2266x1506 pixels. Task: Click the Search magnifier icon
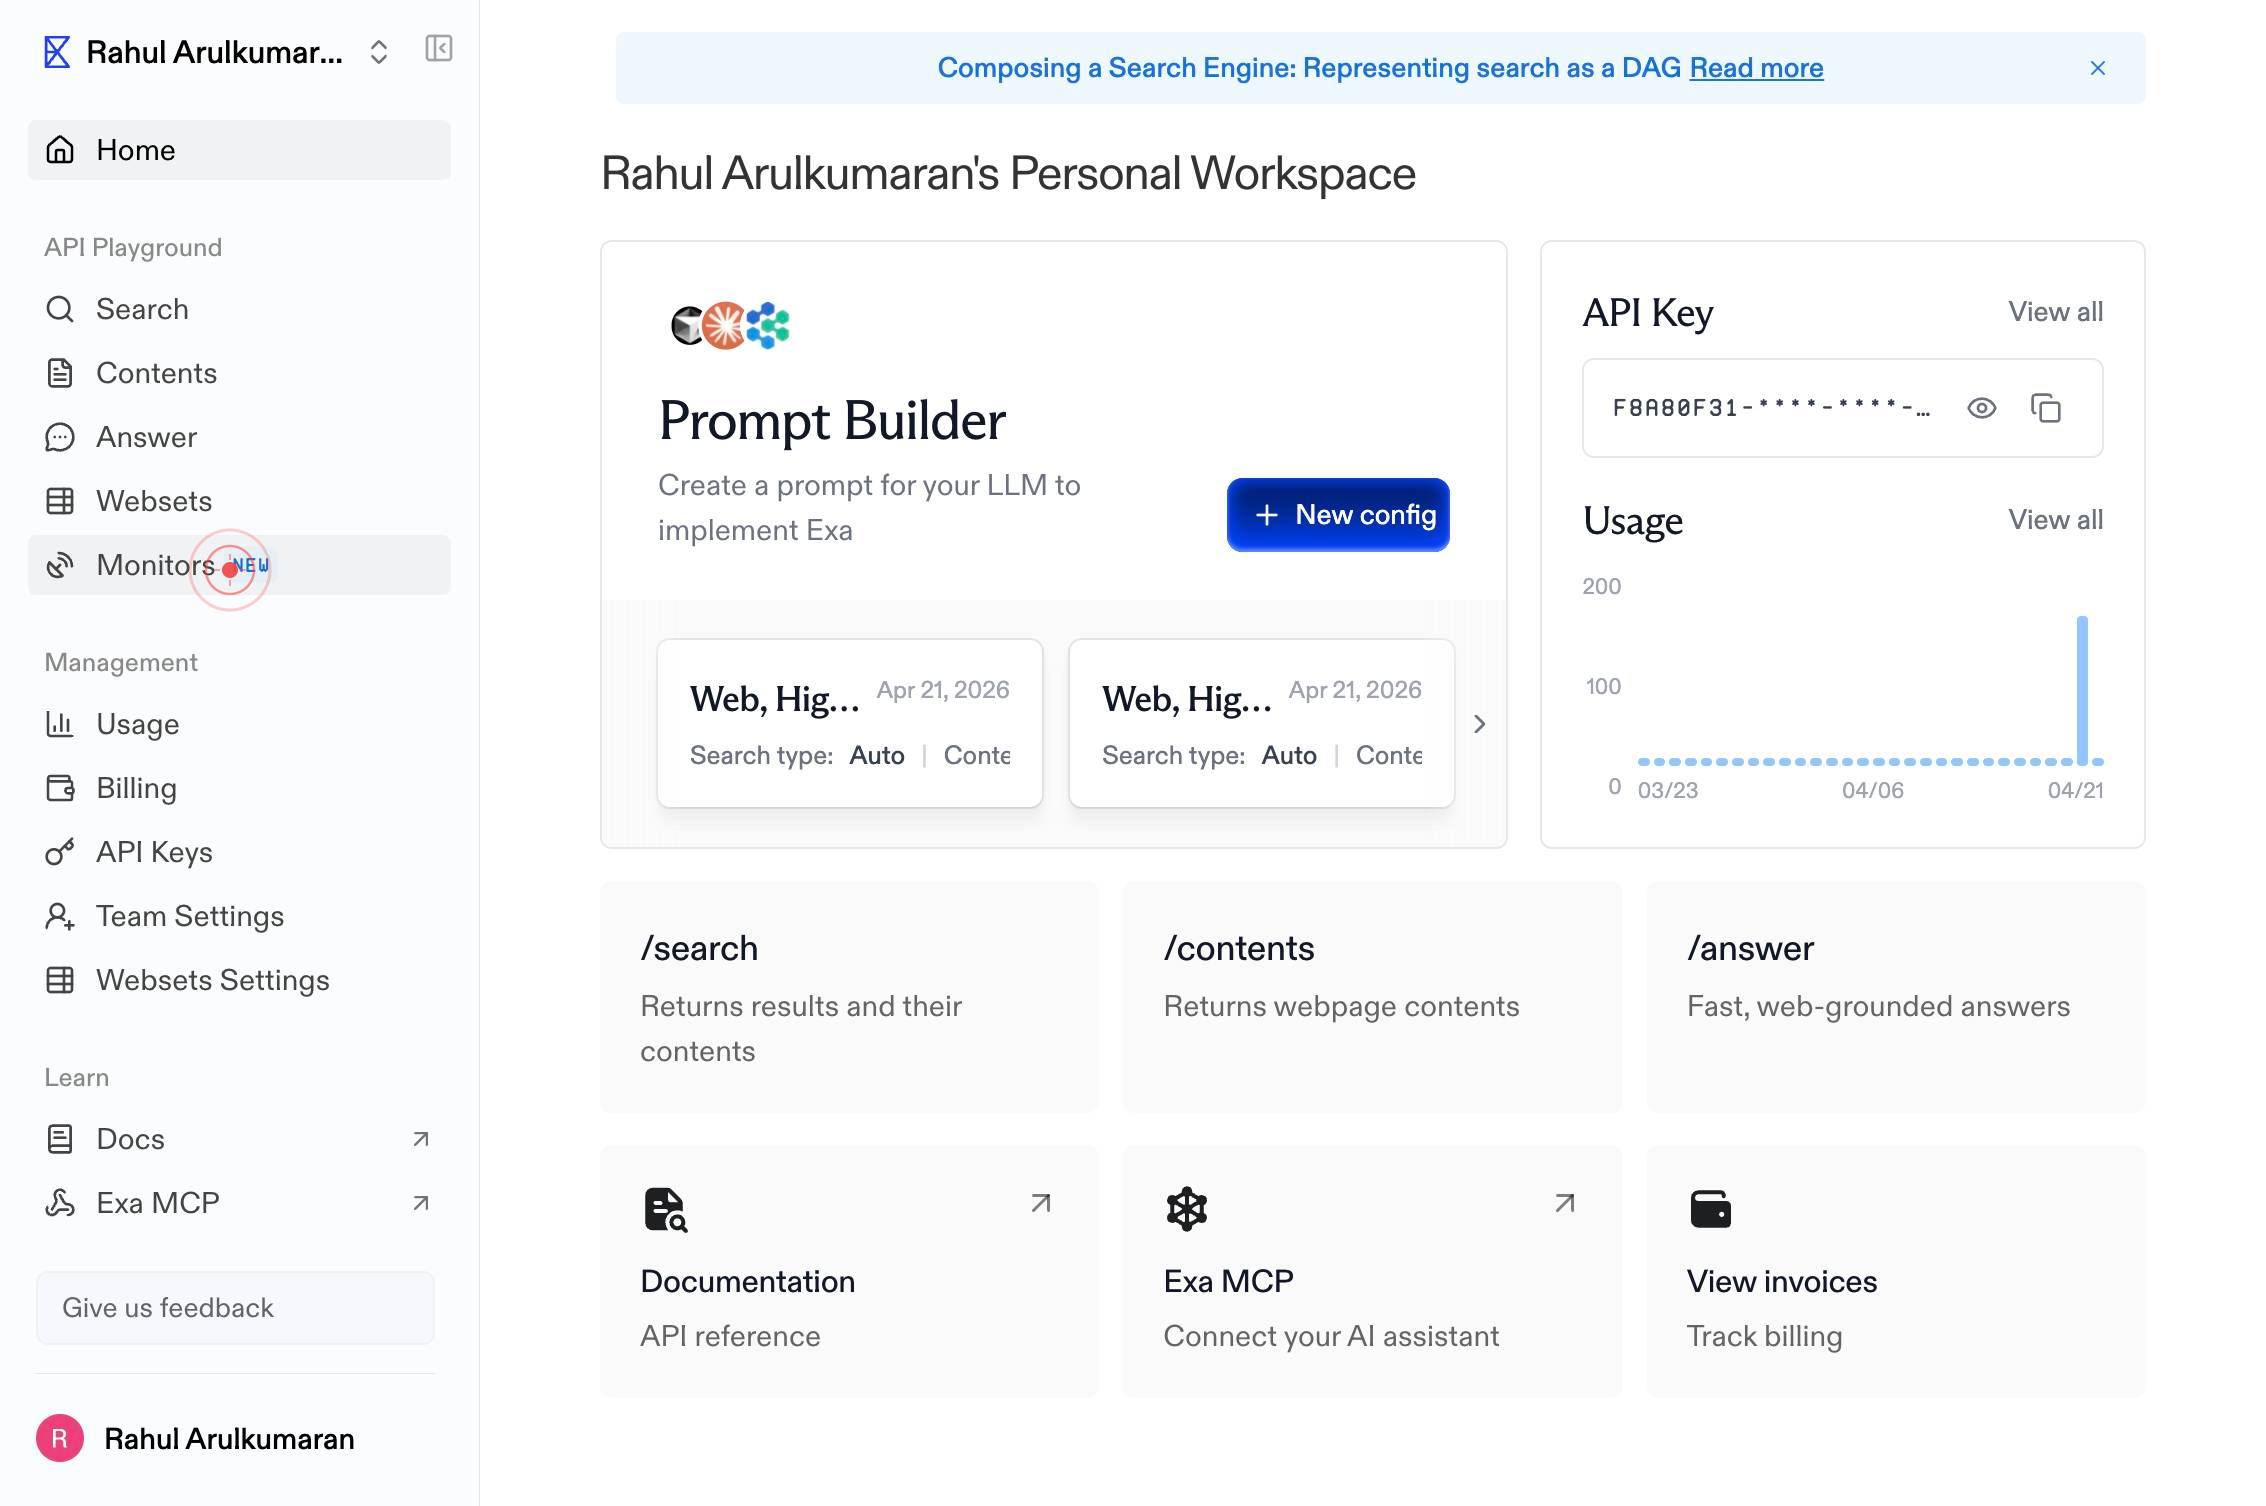[60, 309]
